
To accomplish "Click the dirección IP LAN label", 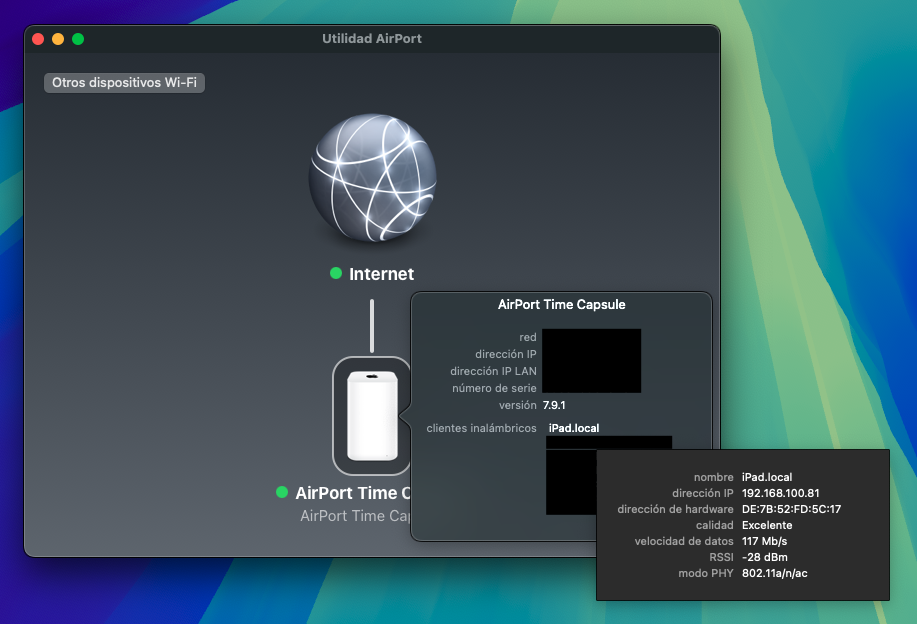I will click(493, 371).
